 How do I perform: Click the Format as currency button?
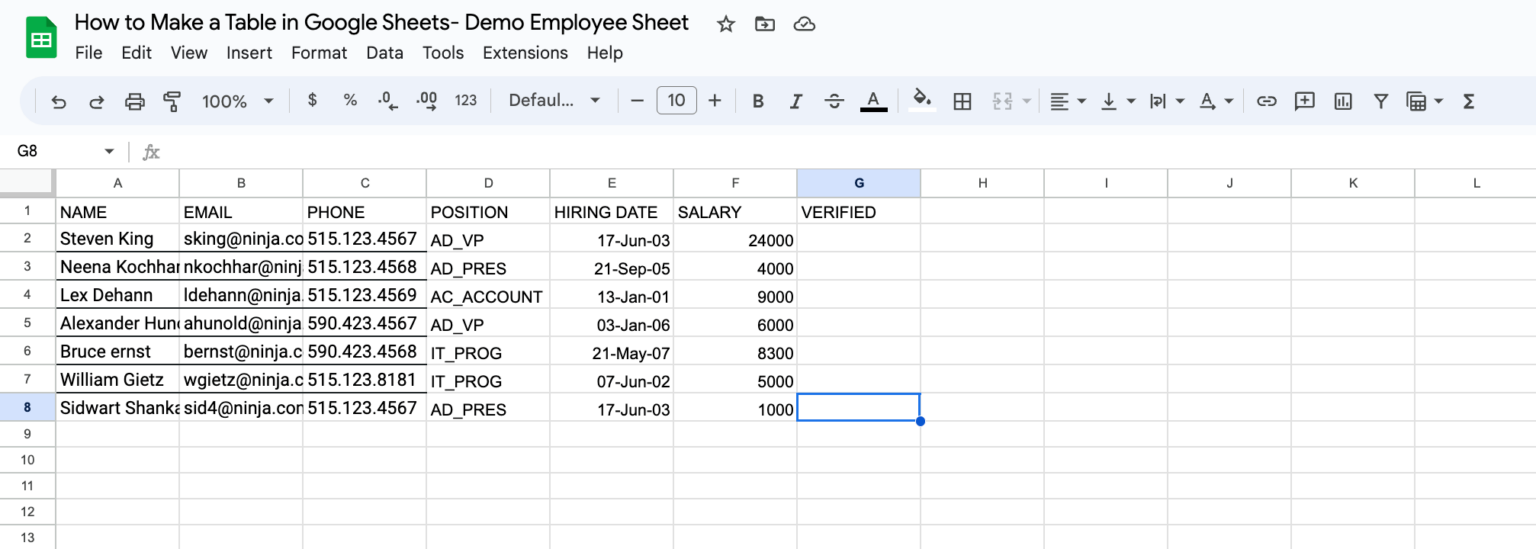[x=313, y=101]
